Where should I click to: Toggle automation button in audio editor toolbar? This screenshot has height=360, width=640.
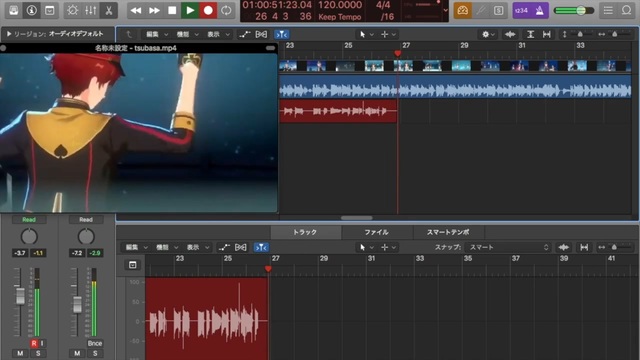[x=224, y=247]
